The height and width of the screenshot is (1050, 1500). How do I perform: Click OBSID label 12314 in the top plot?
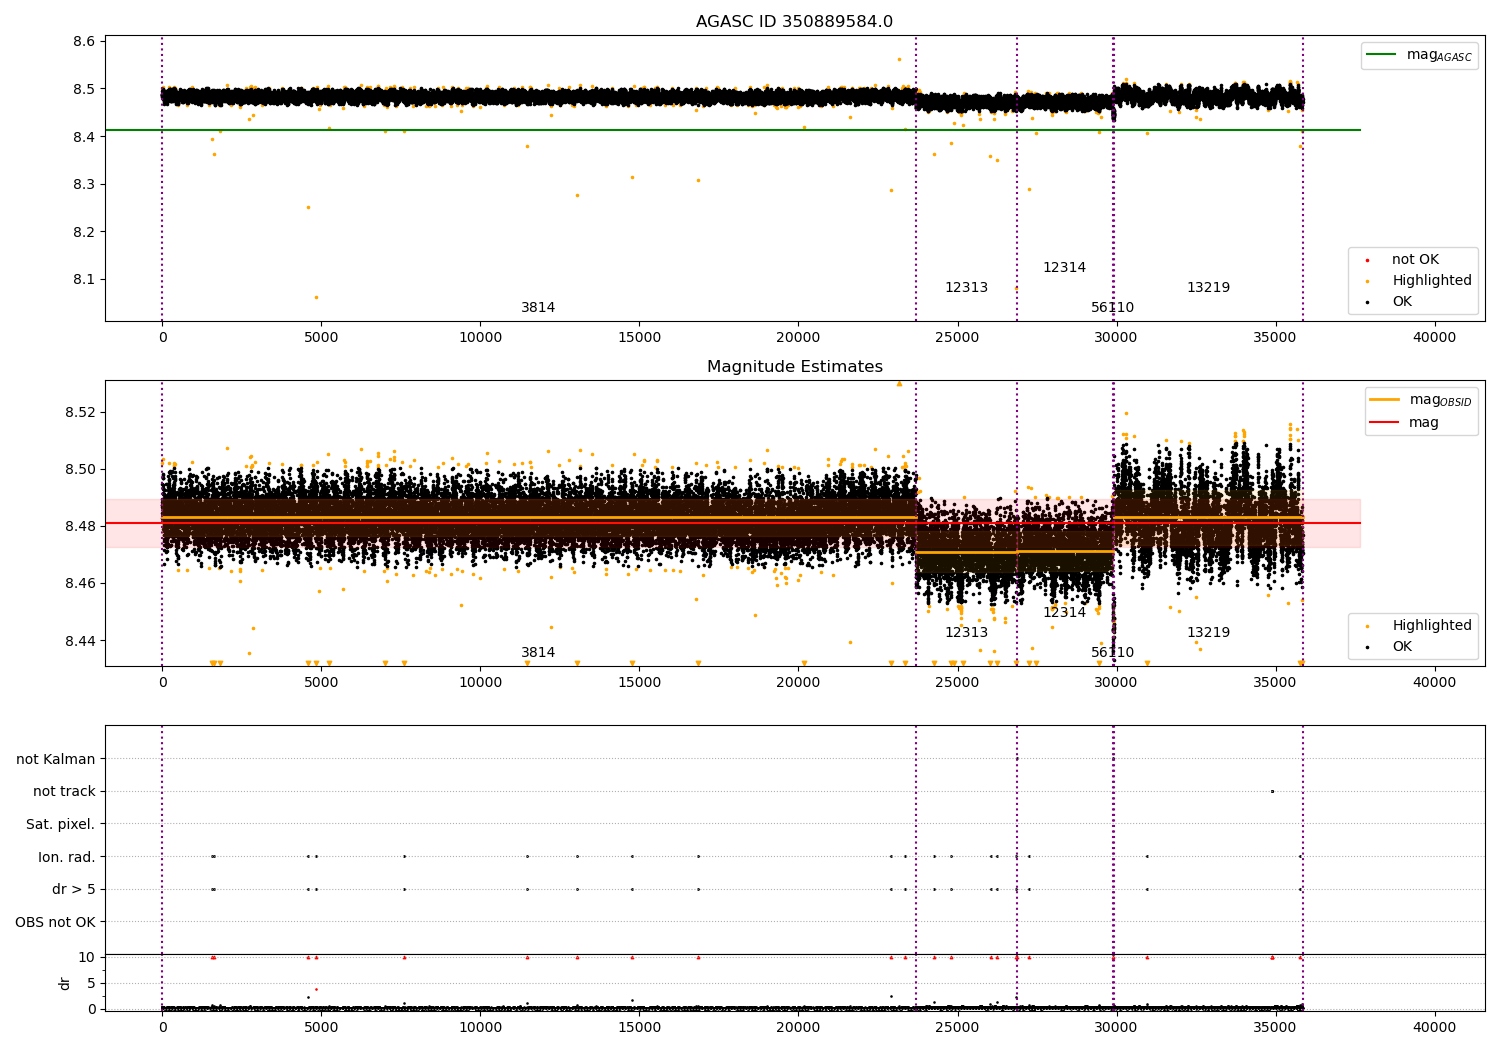[x=1064, y=268]
